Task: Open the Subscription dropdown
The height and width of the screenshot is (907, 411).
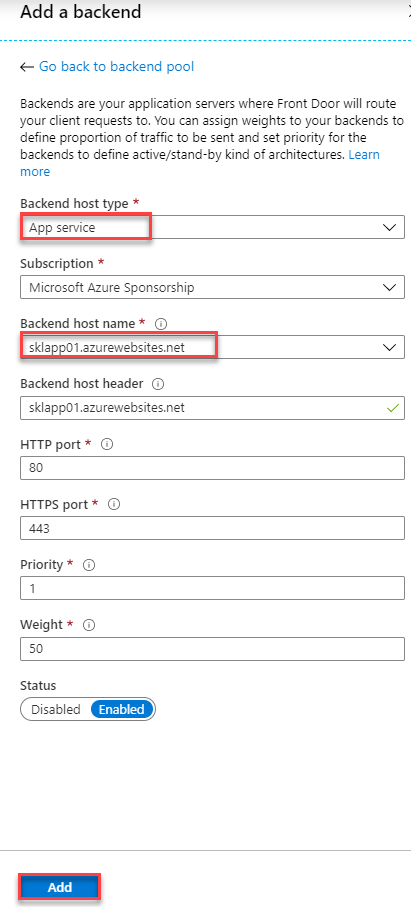Action: click(x=212, y=287)
